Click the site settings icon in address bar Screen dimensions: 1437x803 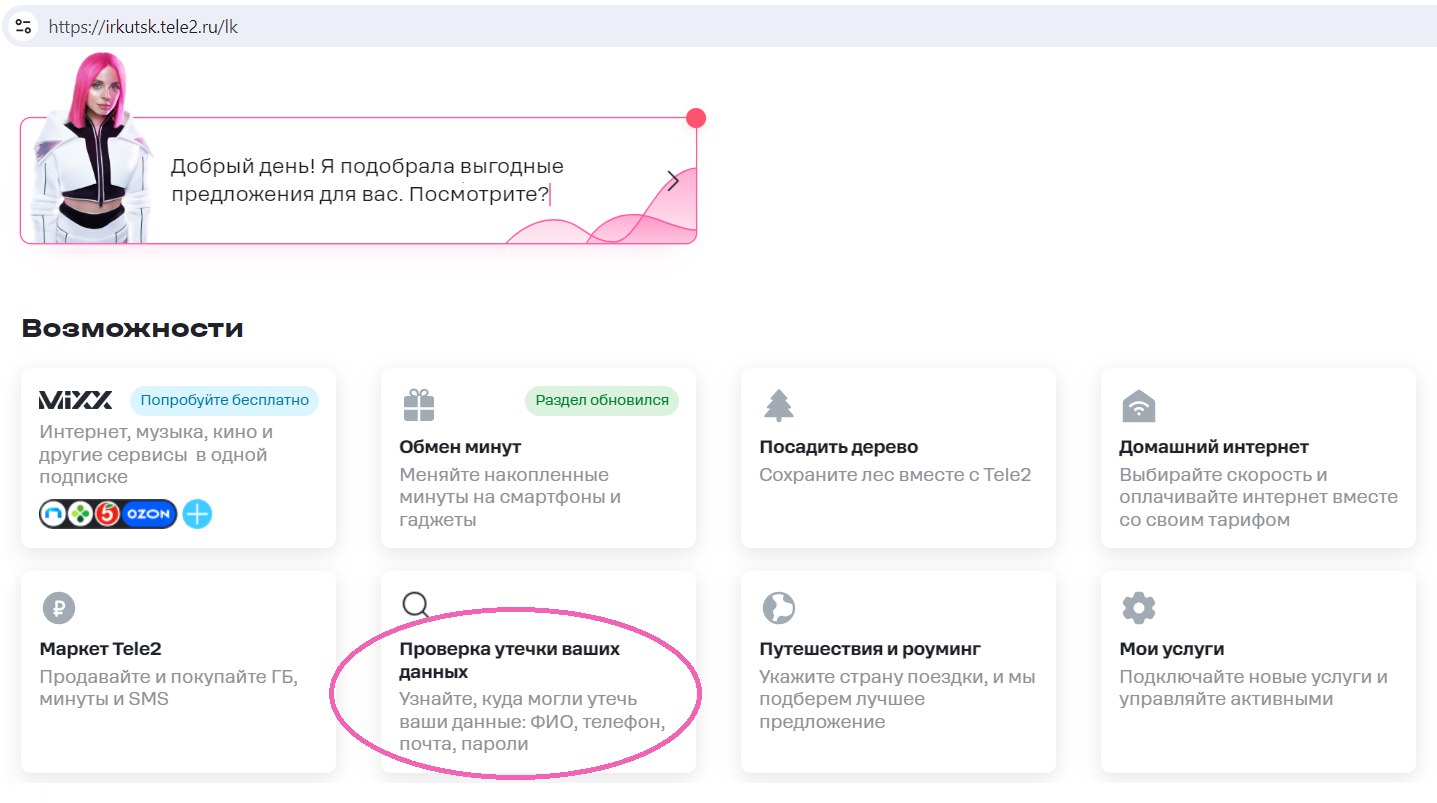[24, 27]
